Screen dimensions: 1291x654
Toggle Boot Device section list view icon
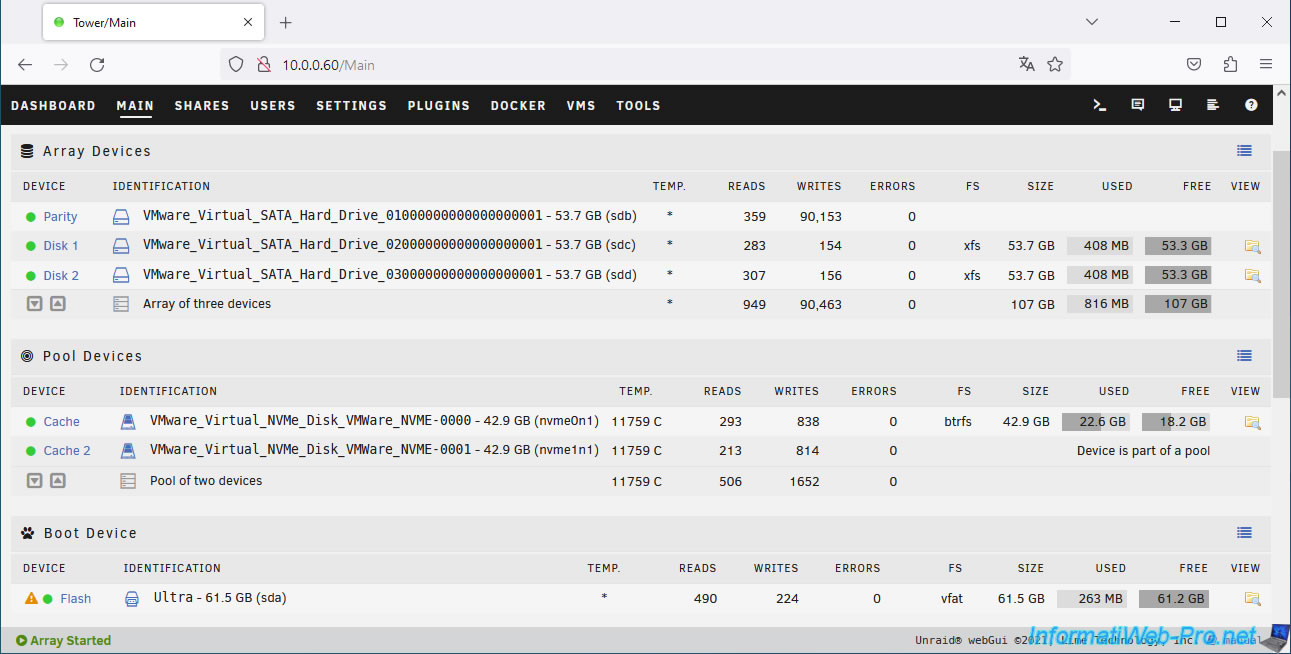pos(1244,533)
